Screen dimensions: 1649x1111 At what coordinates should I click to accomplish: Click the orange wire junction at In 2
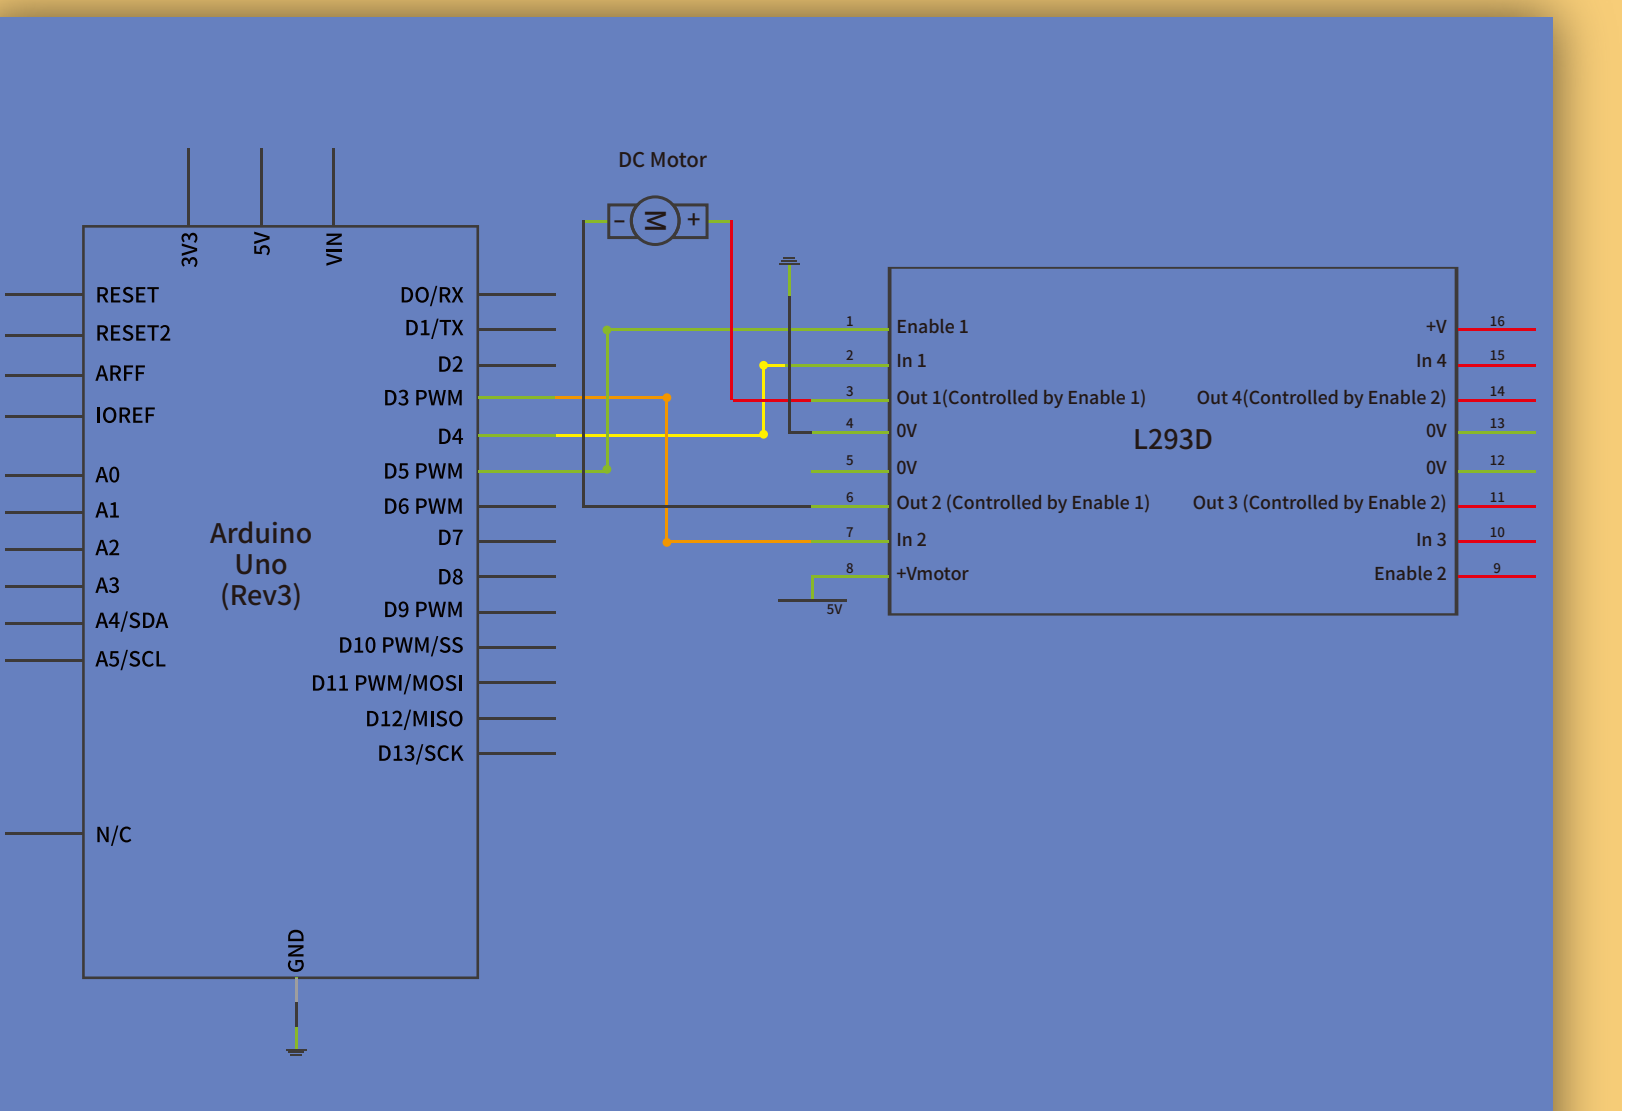667,542
